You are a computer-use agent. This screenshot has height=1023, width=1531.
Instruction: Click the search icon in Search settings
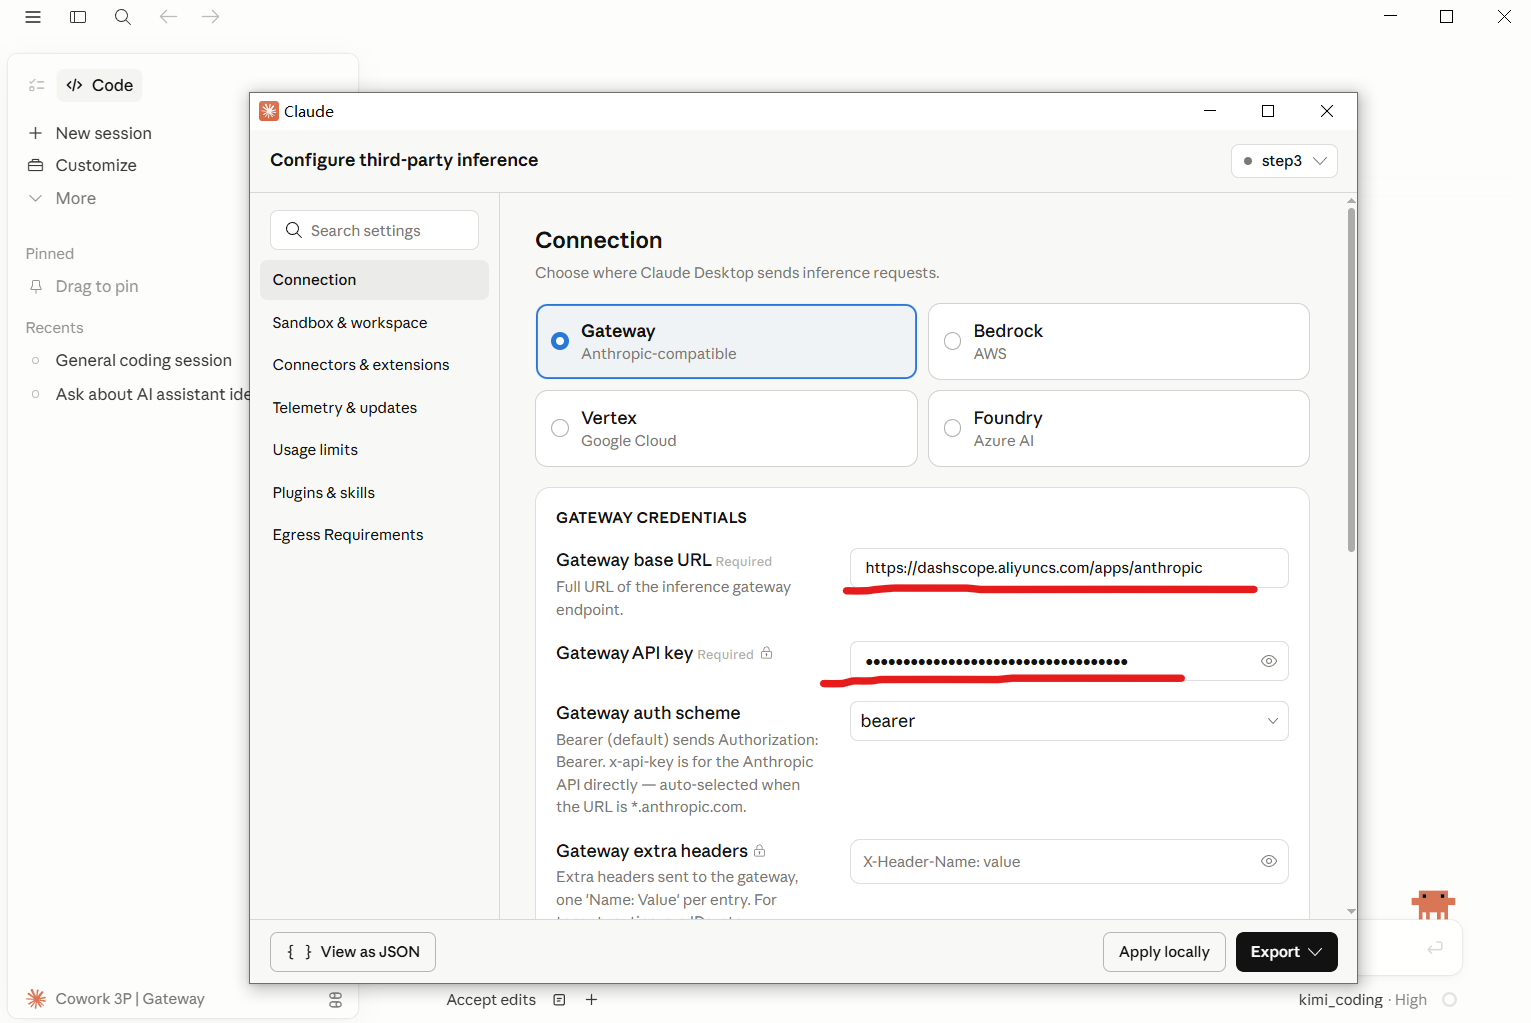point(293,230)
